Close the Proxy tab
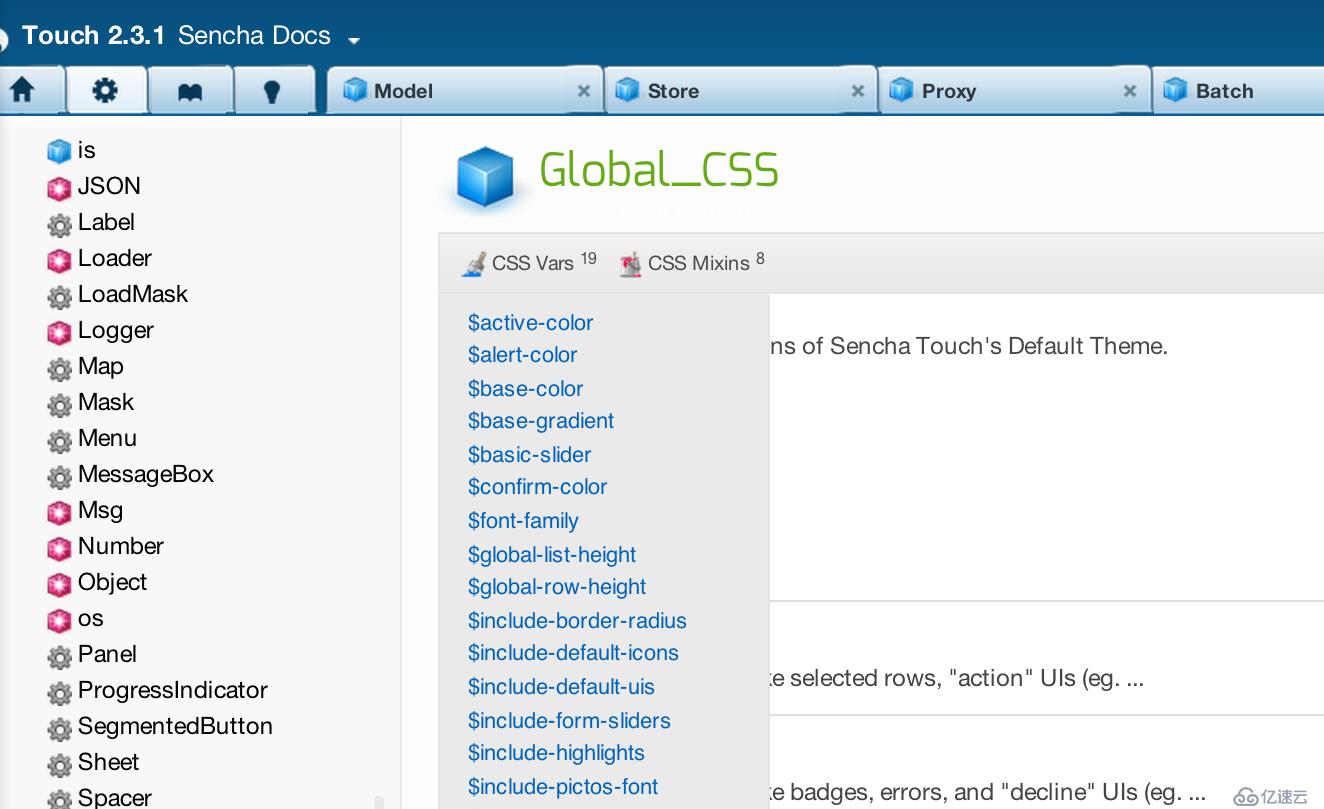This screenshot has width=1324, height=809. pos(1130,91)
